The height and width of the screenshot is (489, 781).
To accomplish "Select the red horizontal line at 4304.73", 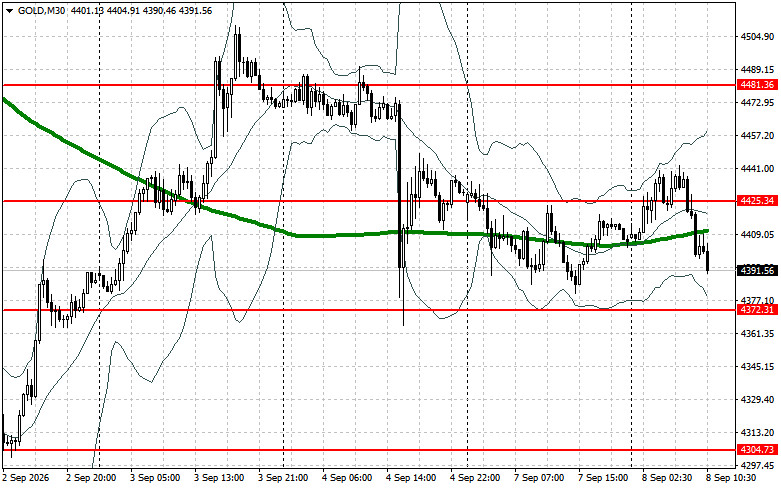I will 369,450.
